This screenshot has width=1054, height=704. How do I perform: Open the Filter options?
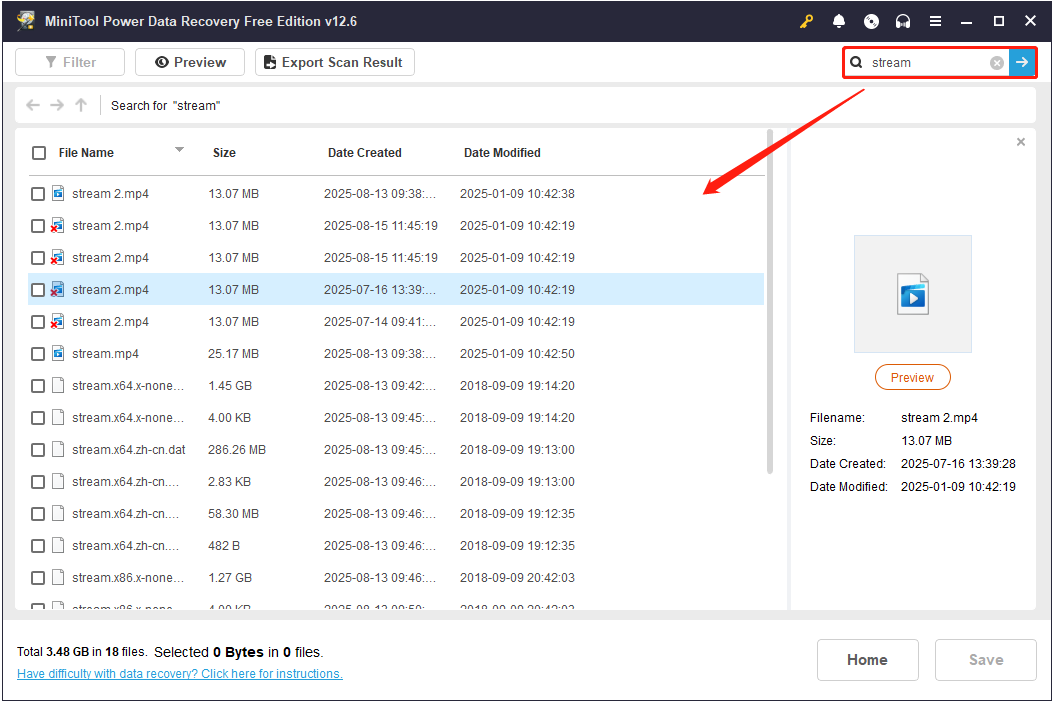point(70,62)
